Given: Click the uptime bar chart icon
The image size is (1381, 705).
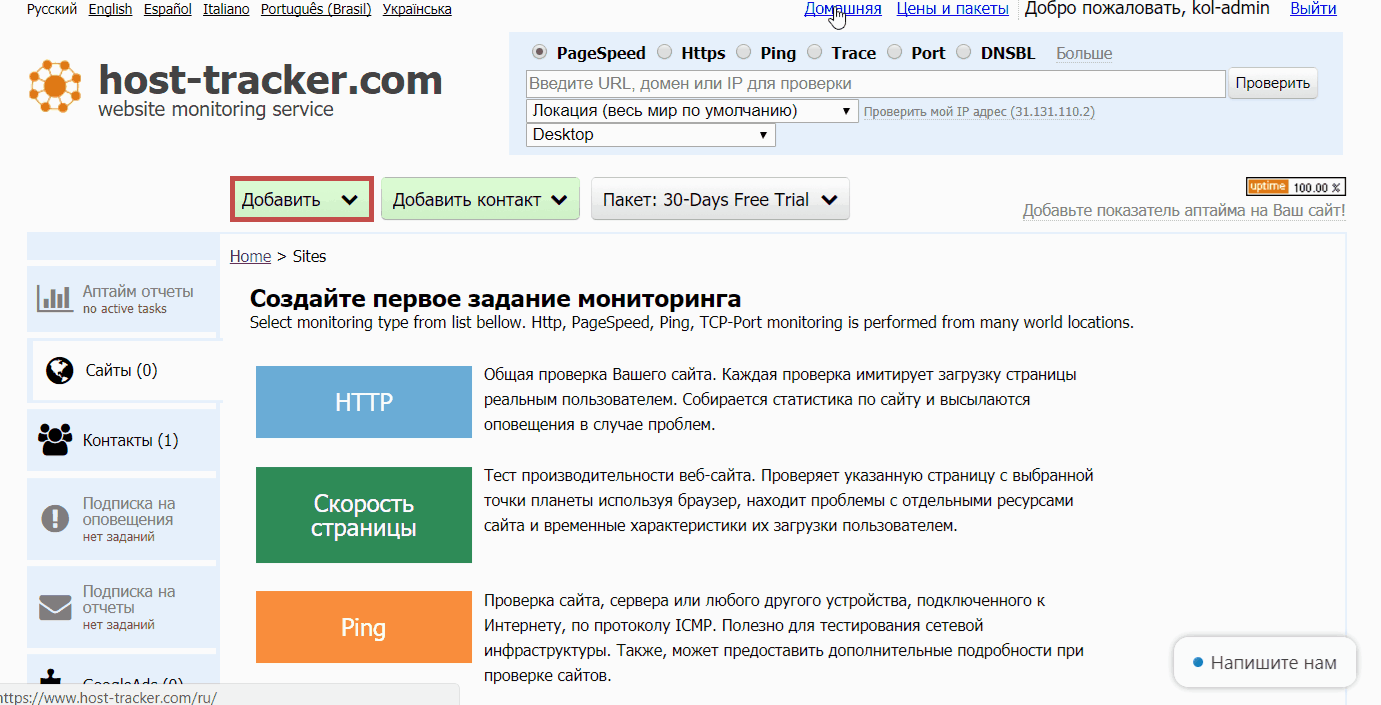Looking at the screenshot, I should [54, 298].
